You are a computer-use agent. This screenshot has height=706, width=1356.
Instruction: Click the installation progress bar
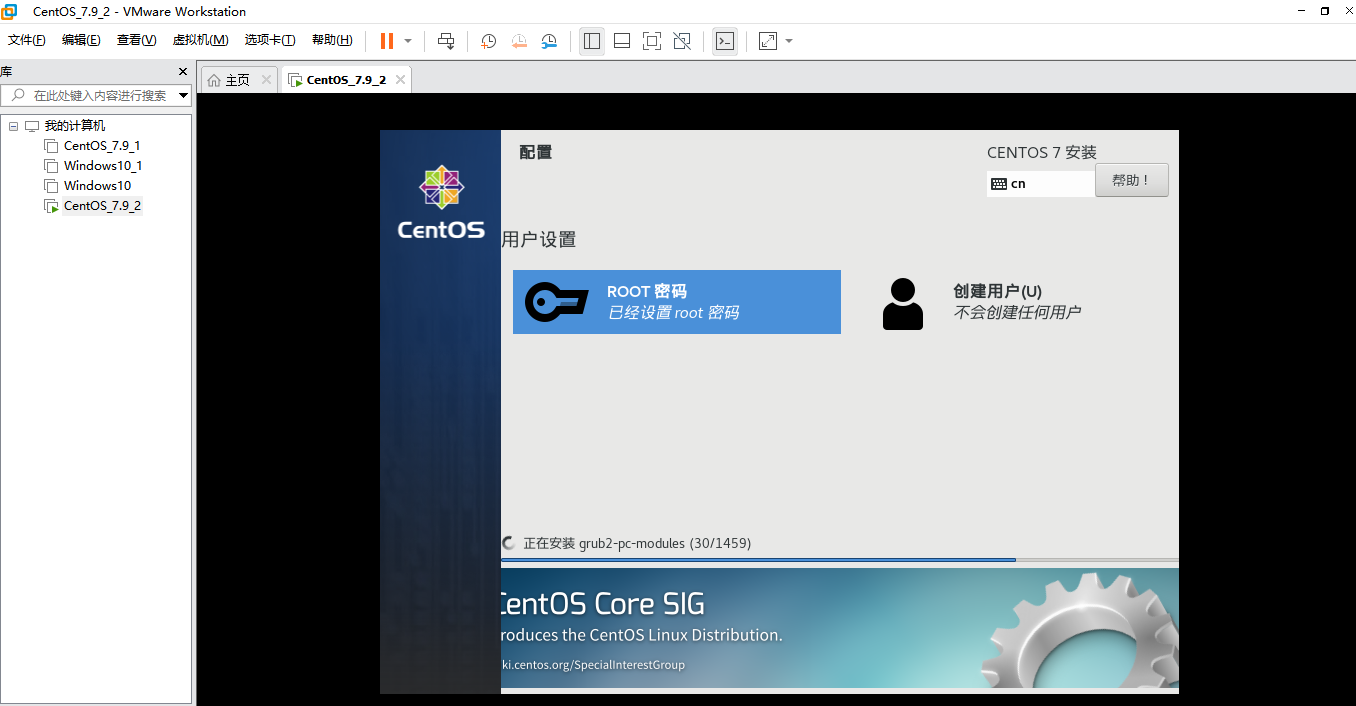840,560
